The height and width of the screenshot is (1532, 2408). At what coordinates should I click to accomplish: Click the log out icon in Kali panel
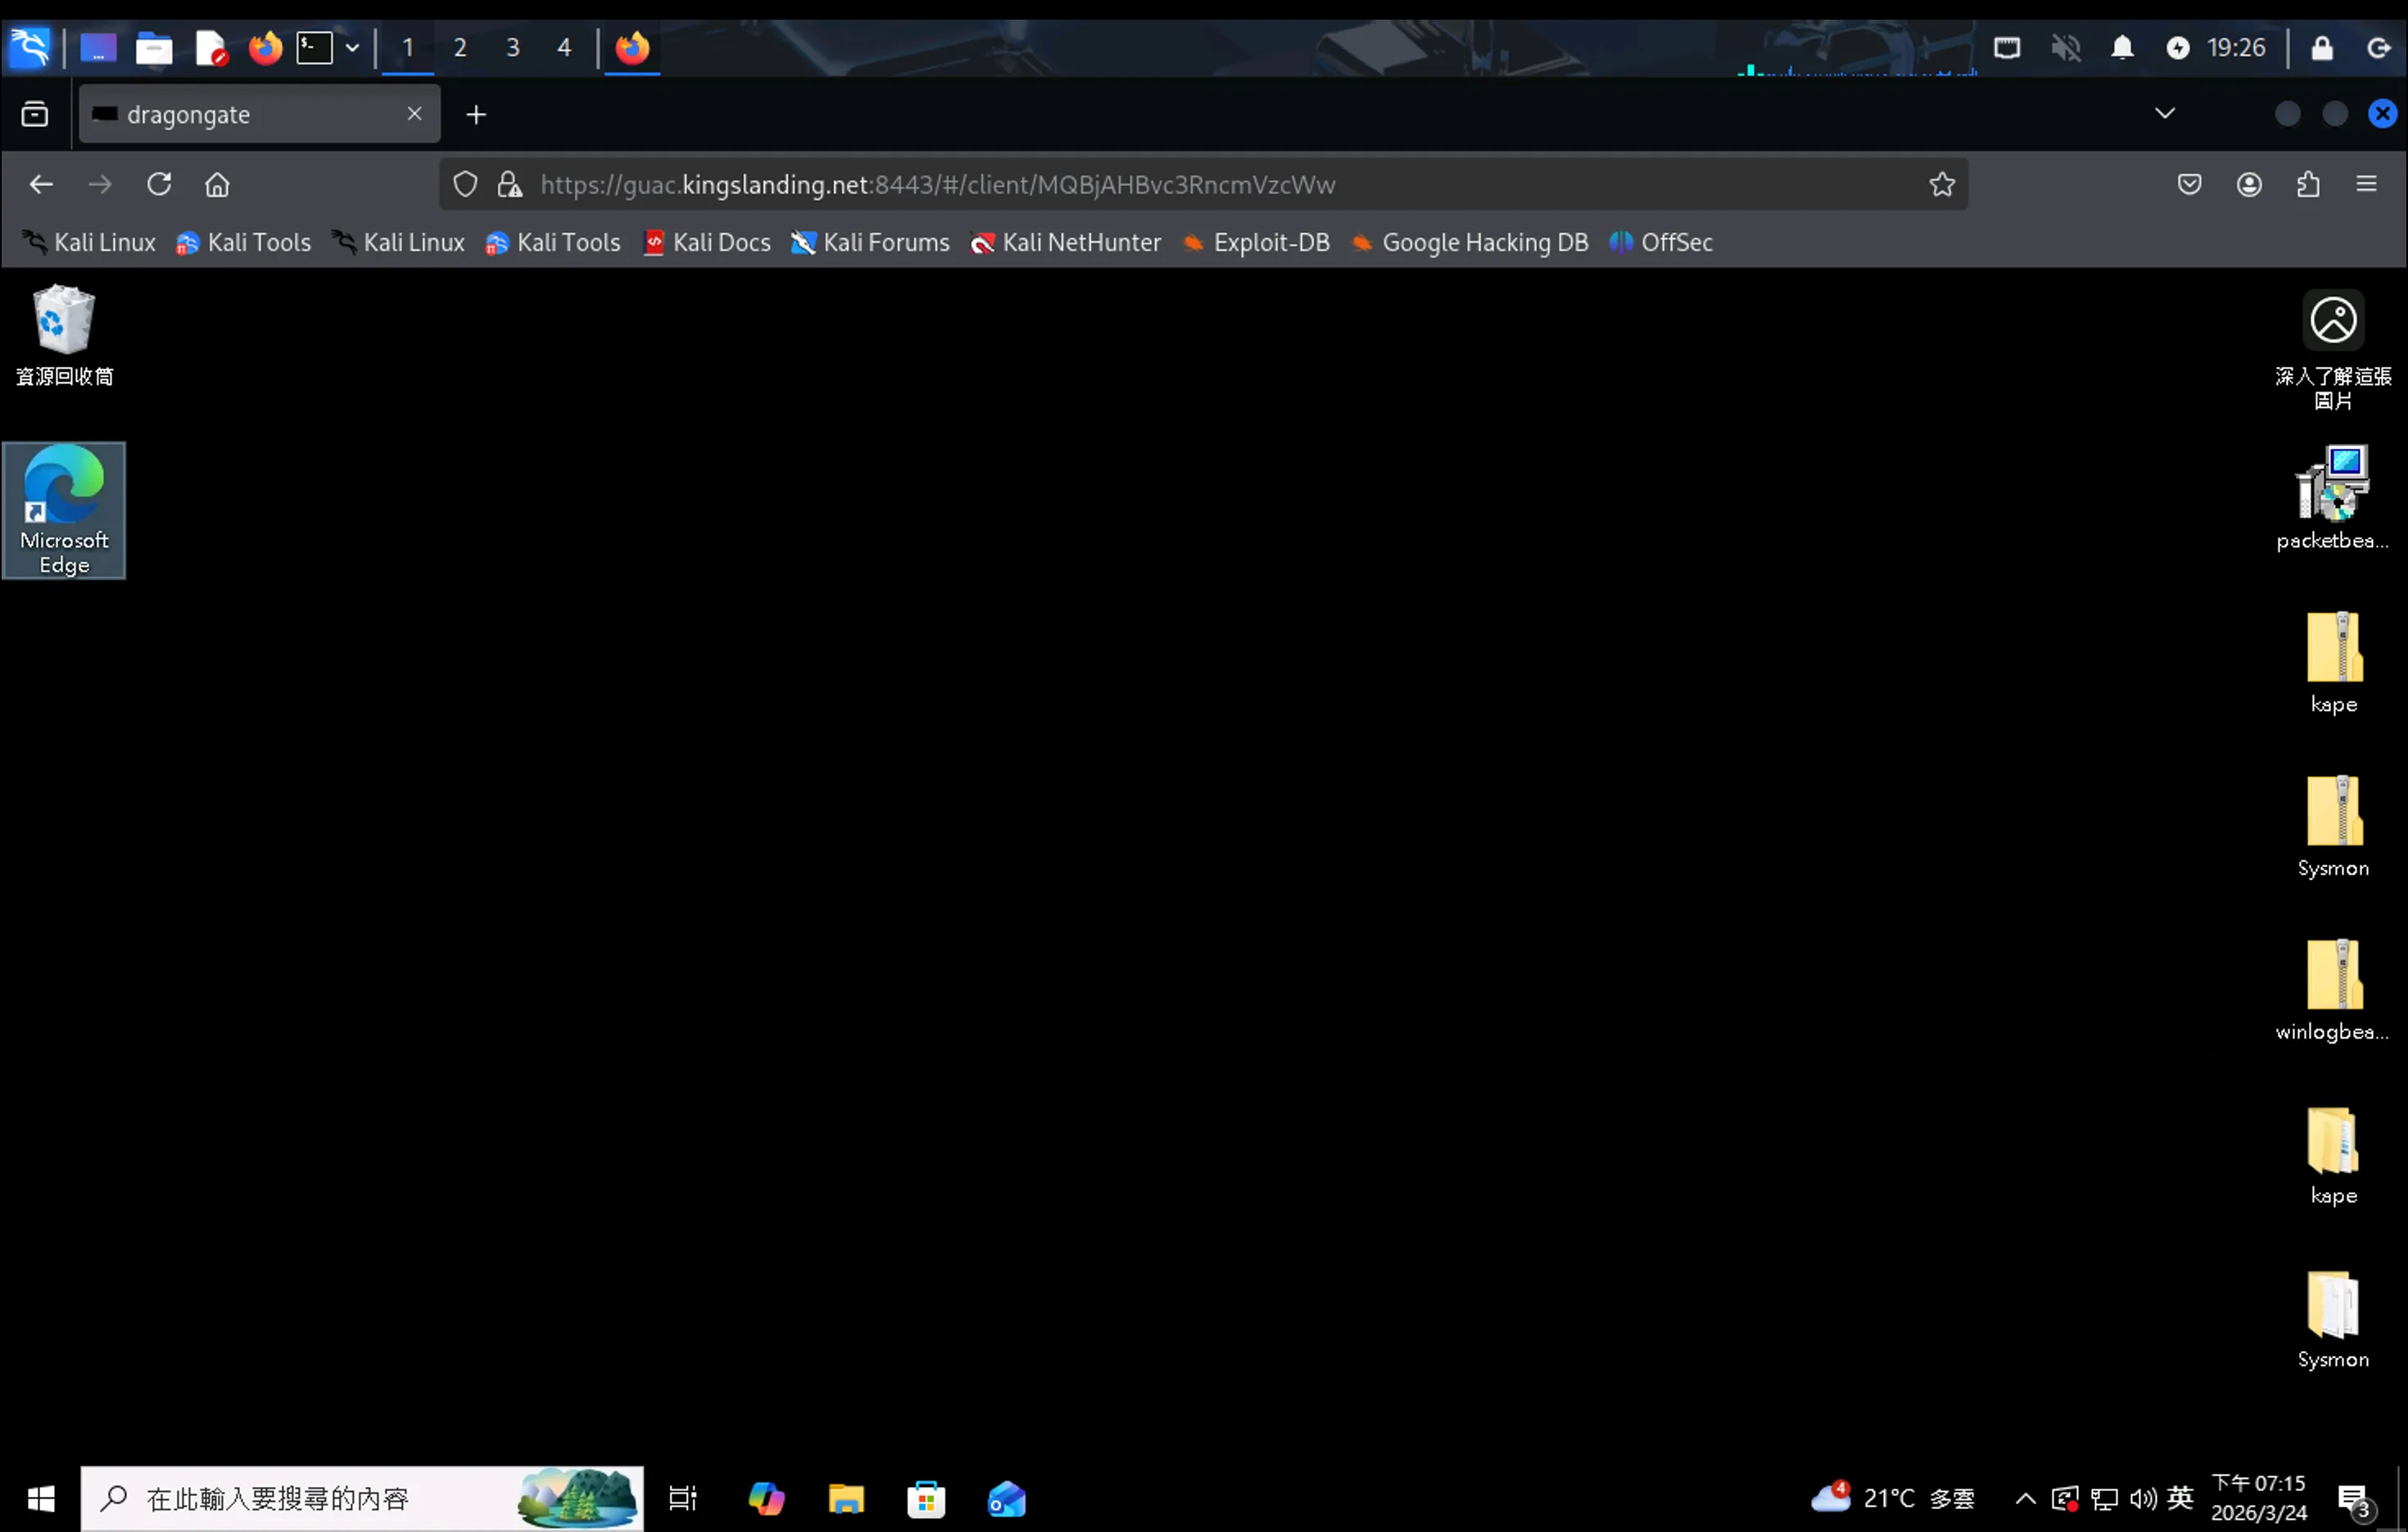point(2379,48)
